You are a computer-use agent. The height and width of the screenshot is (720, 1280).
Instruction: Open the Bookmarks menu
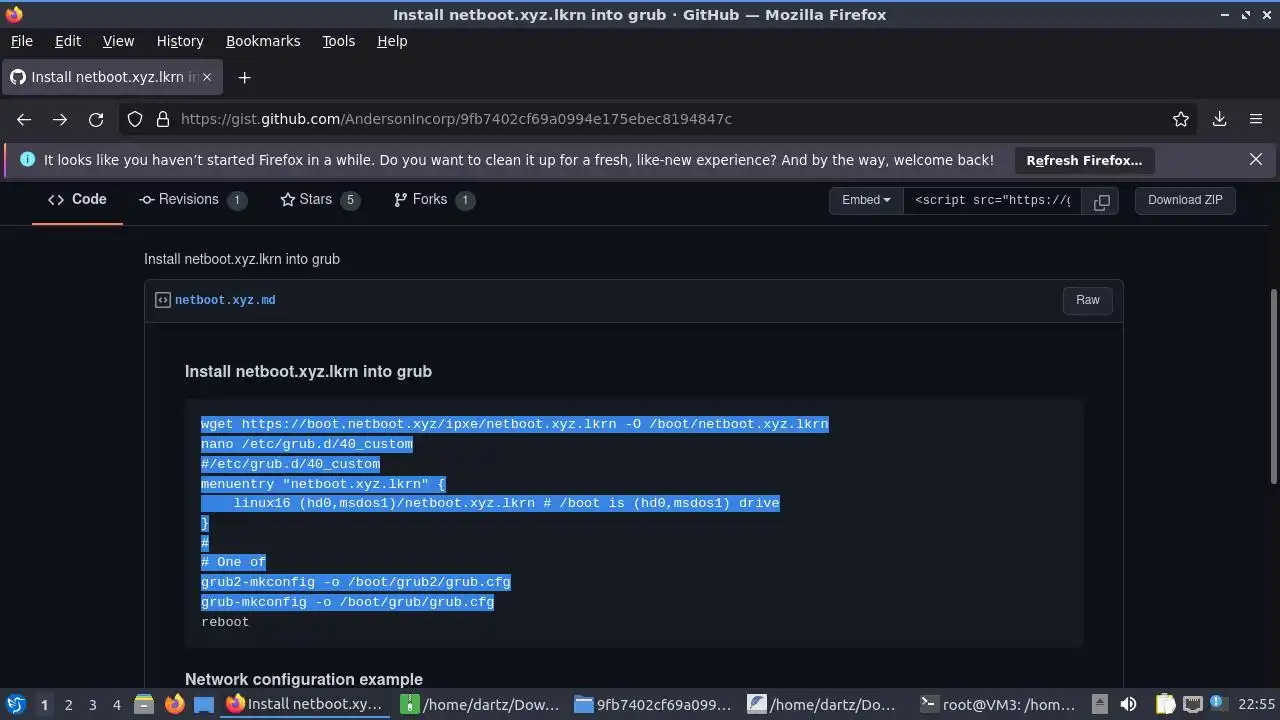pos(263,41)
